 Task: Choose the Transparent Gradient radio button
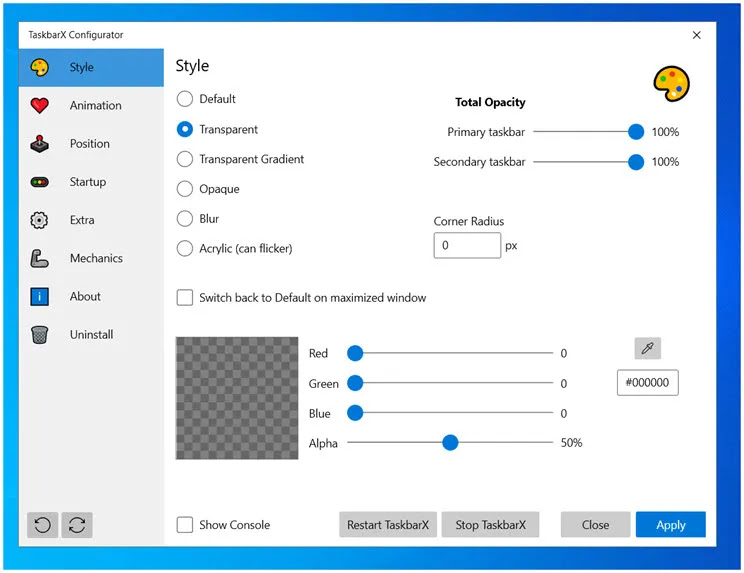coord(185,159)
